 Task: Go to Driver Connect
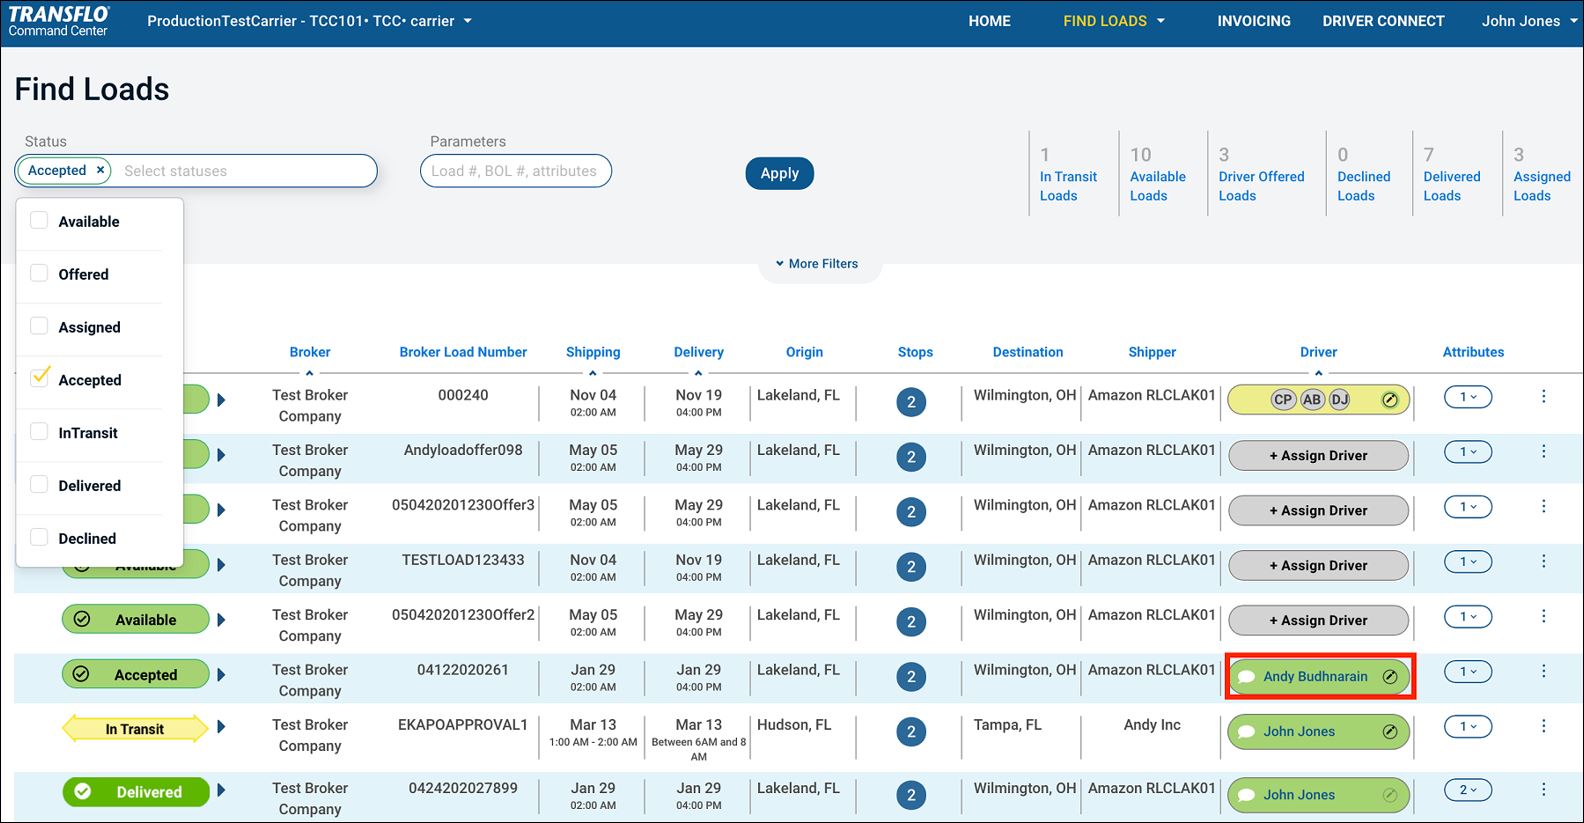(1383, 21)
